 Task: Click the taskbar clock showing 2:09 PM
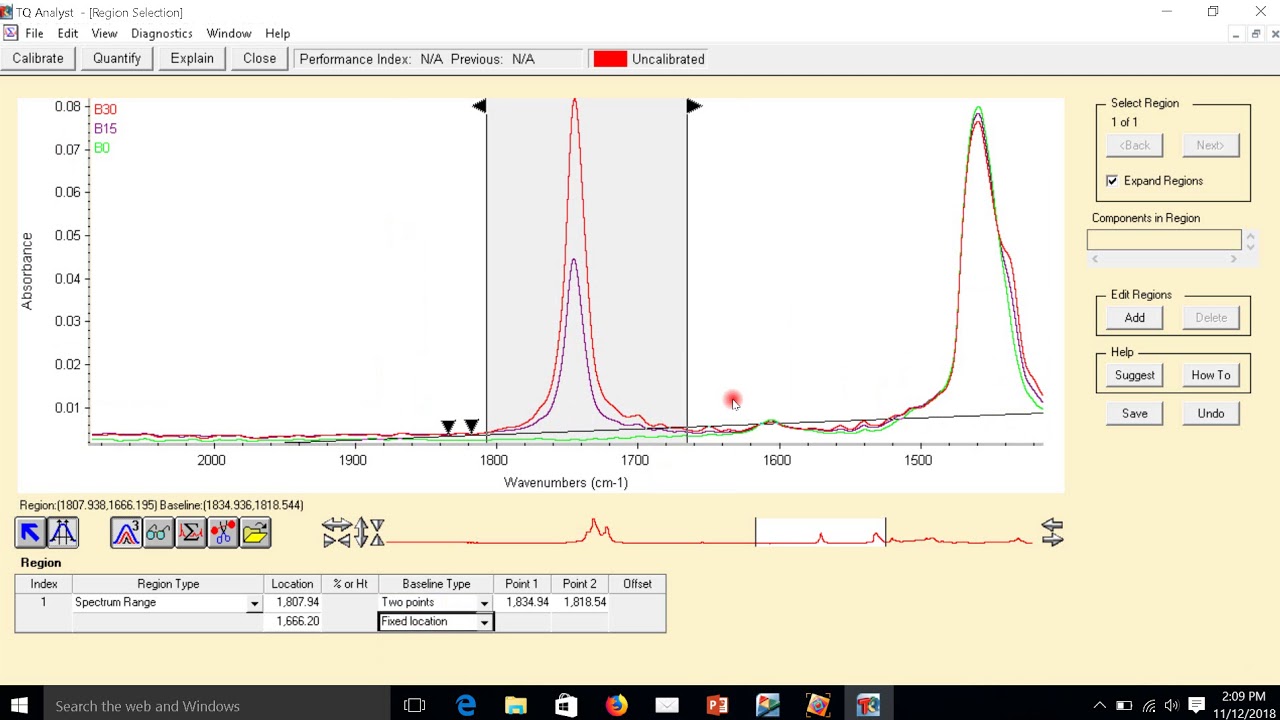pos(1243,705)
